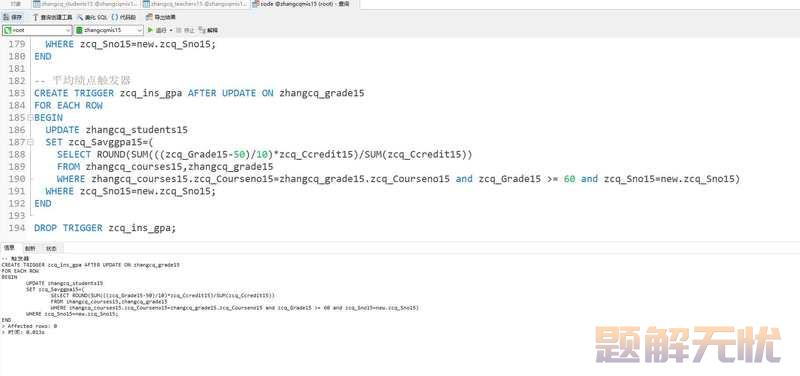Click line number 194 in the gutter
This screenshot has width=800, height=376.
pyautogui.click(x=17, y=228)
